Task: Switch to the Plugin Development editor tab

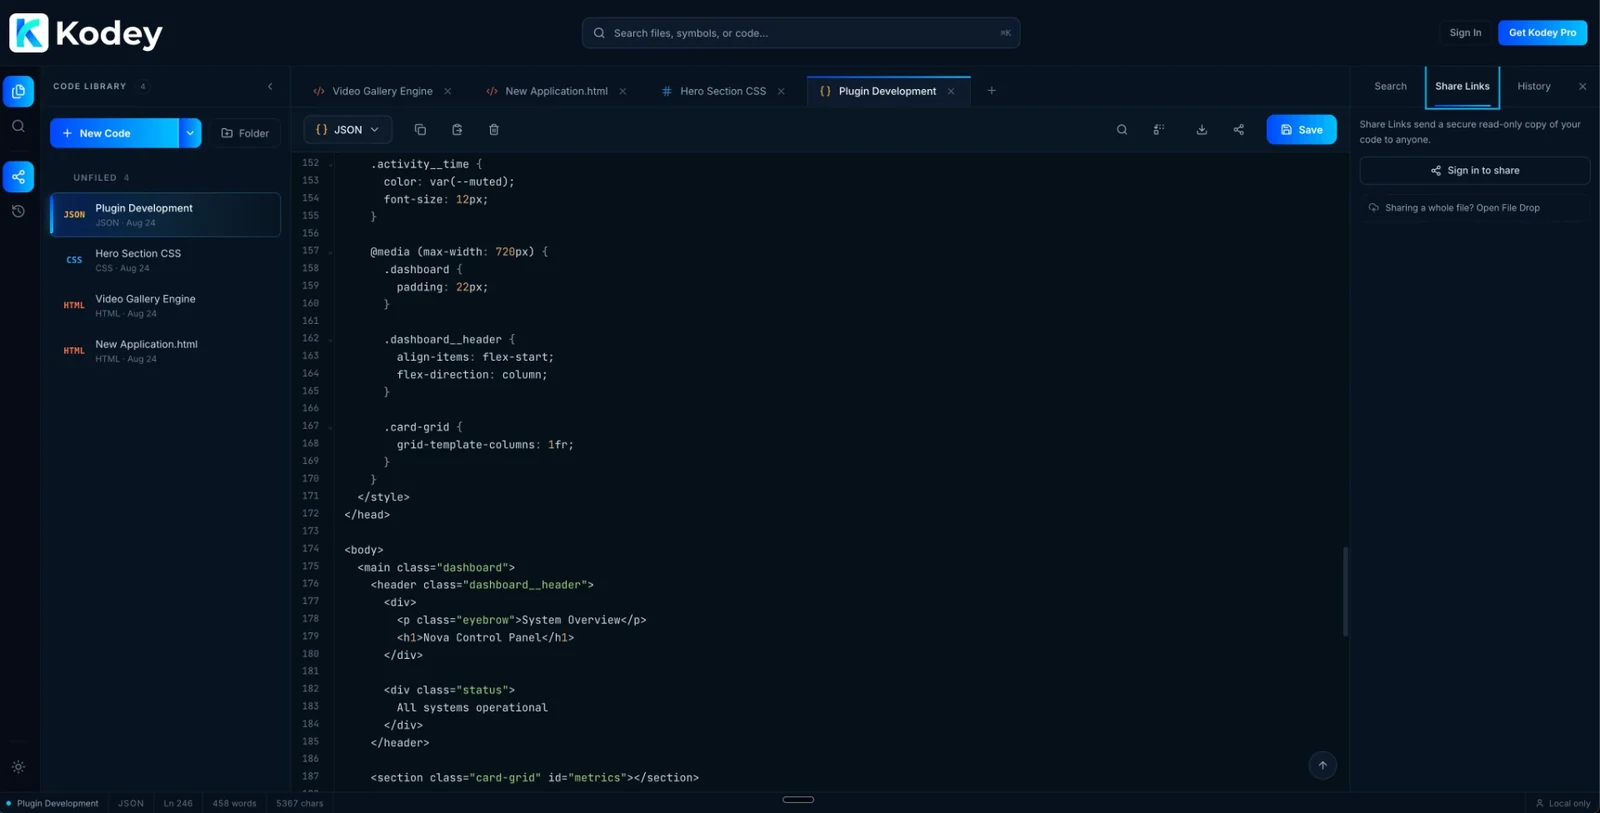Action: coord(887,91)
